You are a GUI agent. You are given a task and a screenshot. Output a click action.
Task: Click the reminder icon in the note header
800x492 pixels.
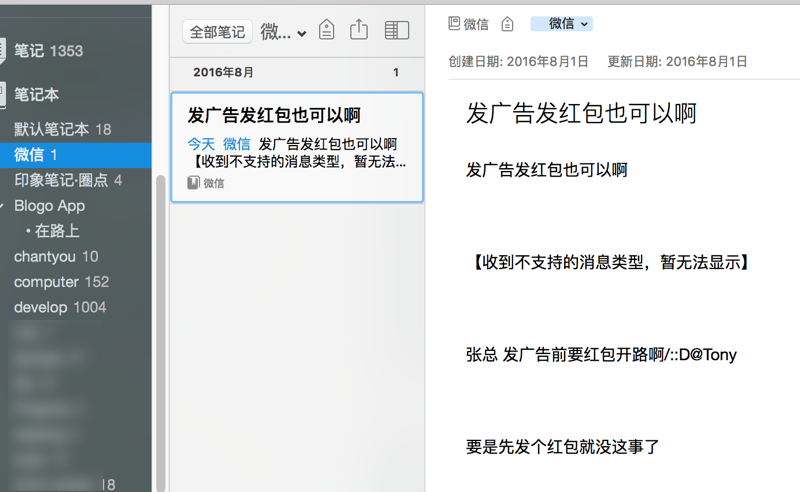point(507,23)
